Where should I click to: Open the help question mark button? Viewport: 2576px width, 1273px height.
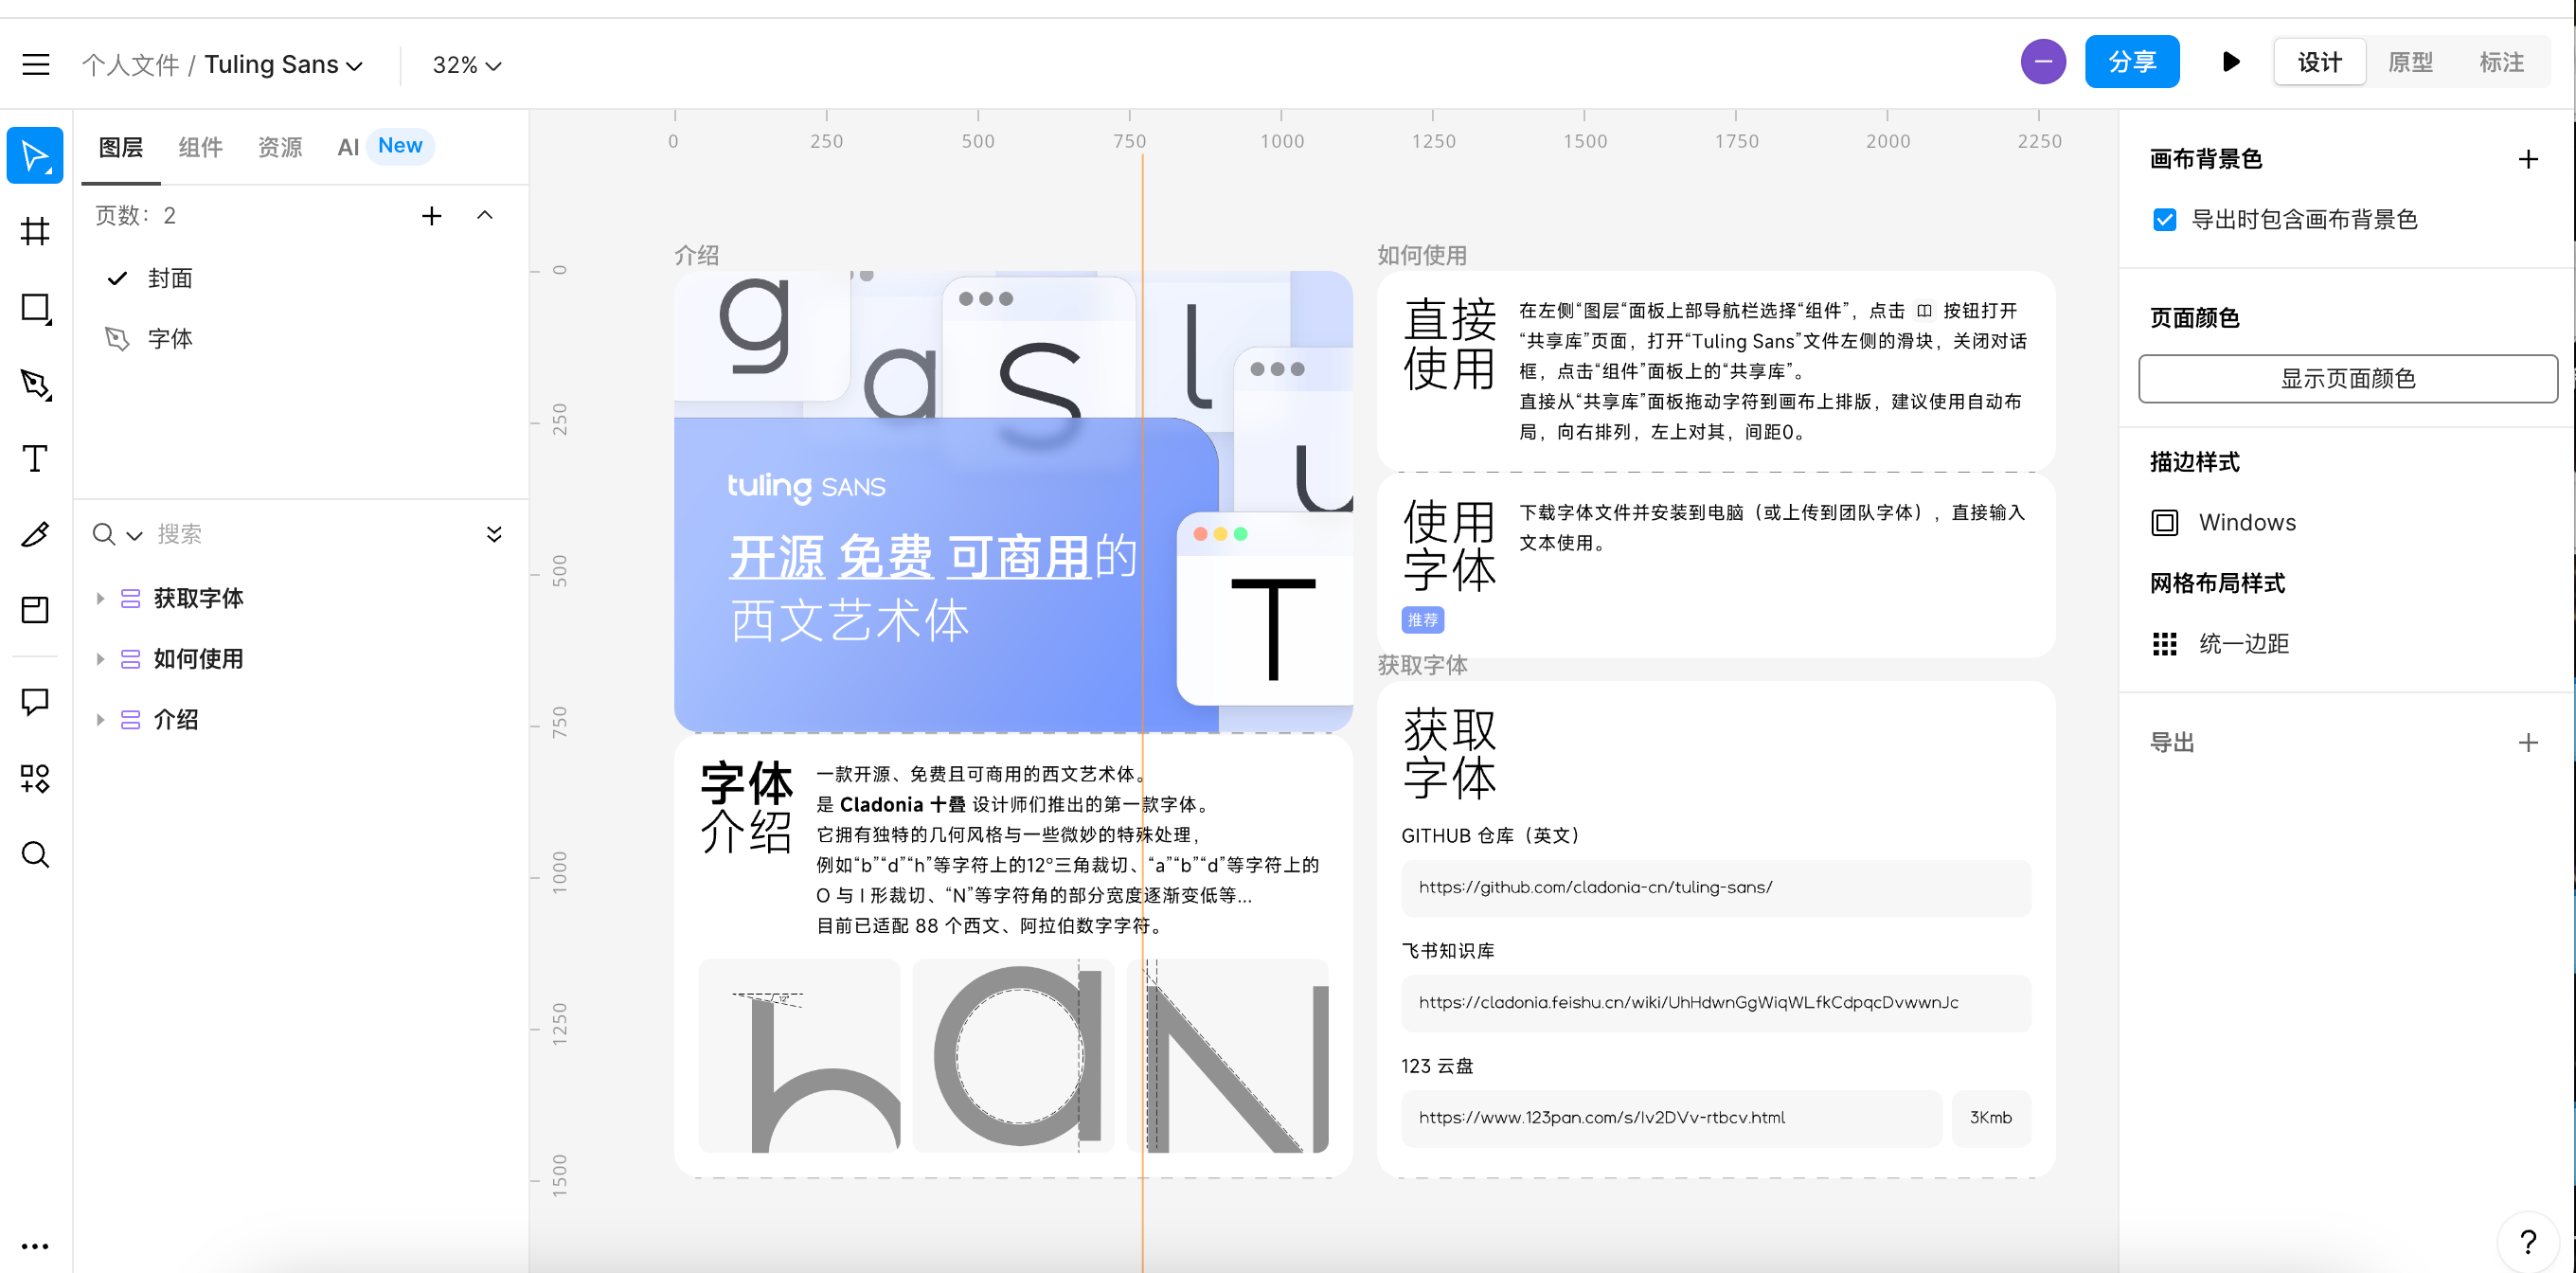2527,1243
